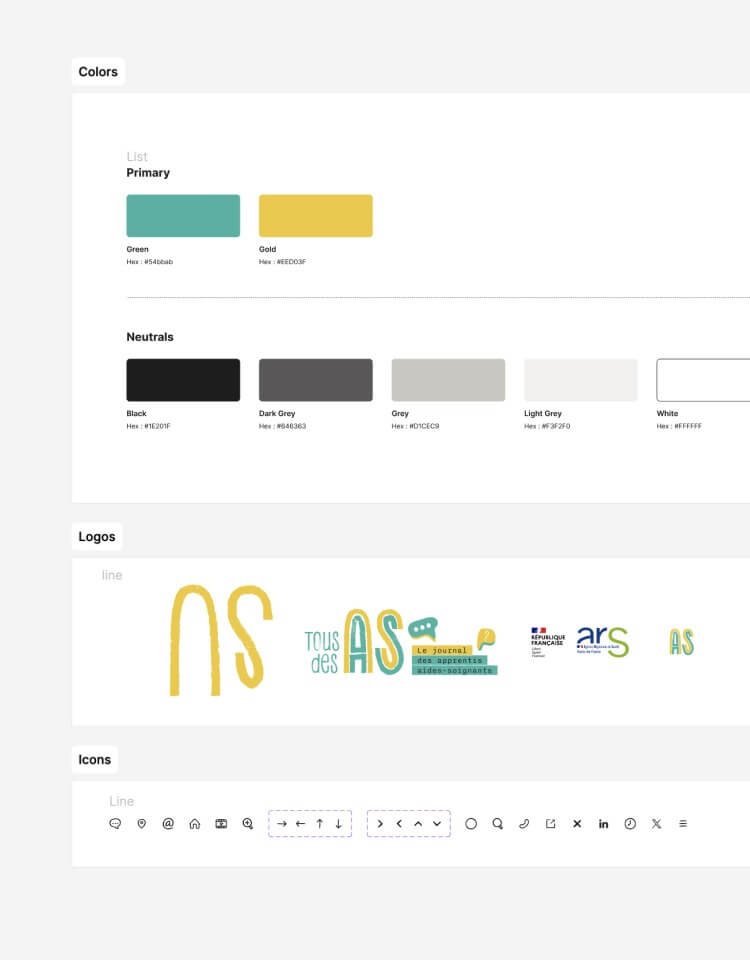Click the Logos section label
Image resolution: width=750 pixels, height=960 pixels.
97,536
